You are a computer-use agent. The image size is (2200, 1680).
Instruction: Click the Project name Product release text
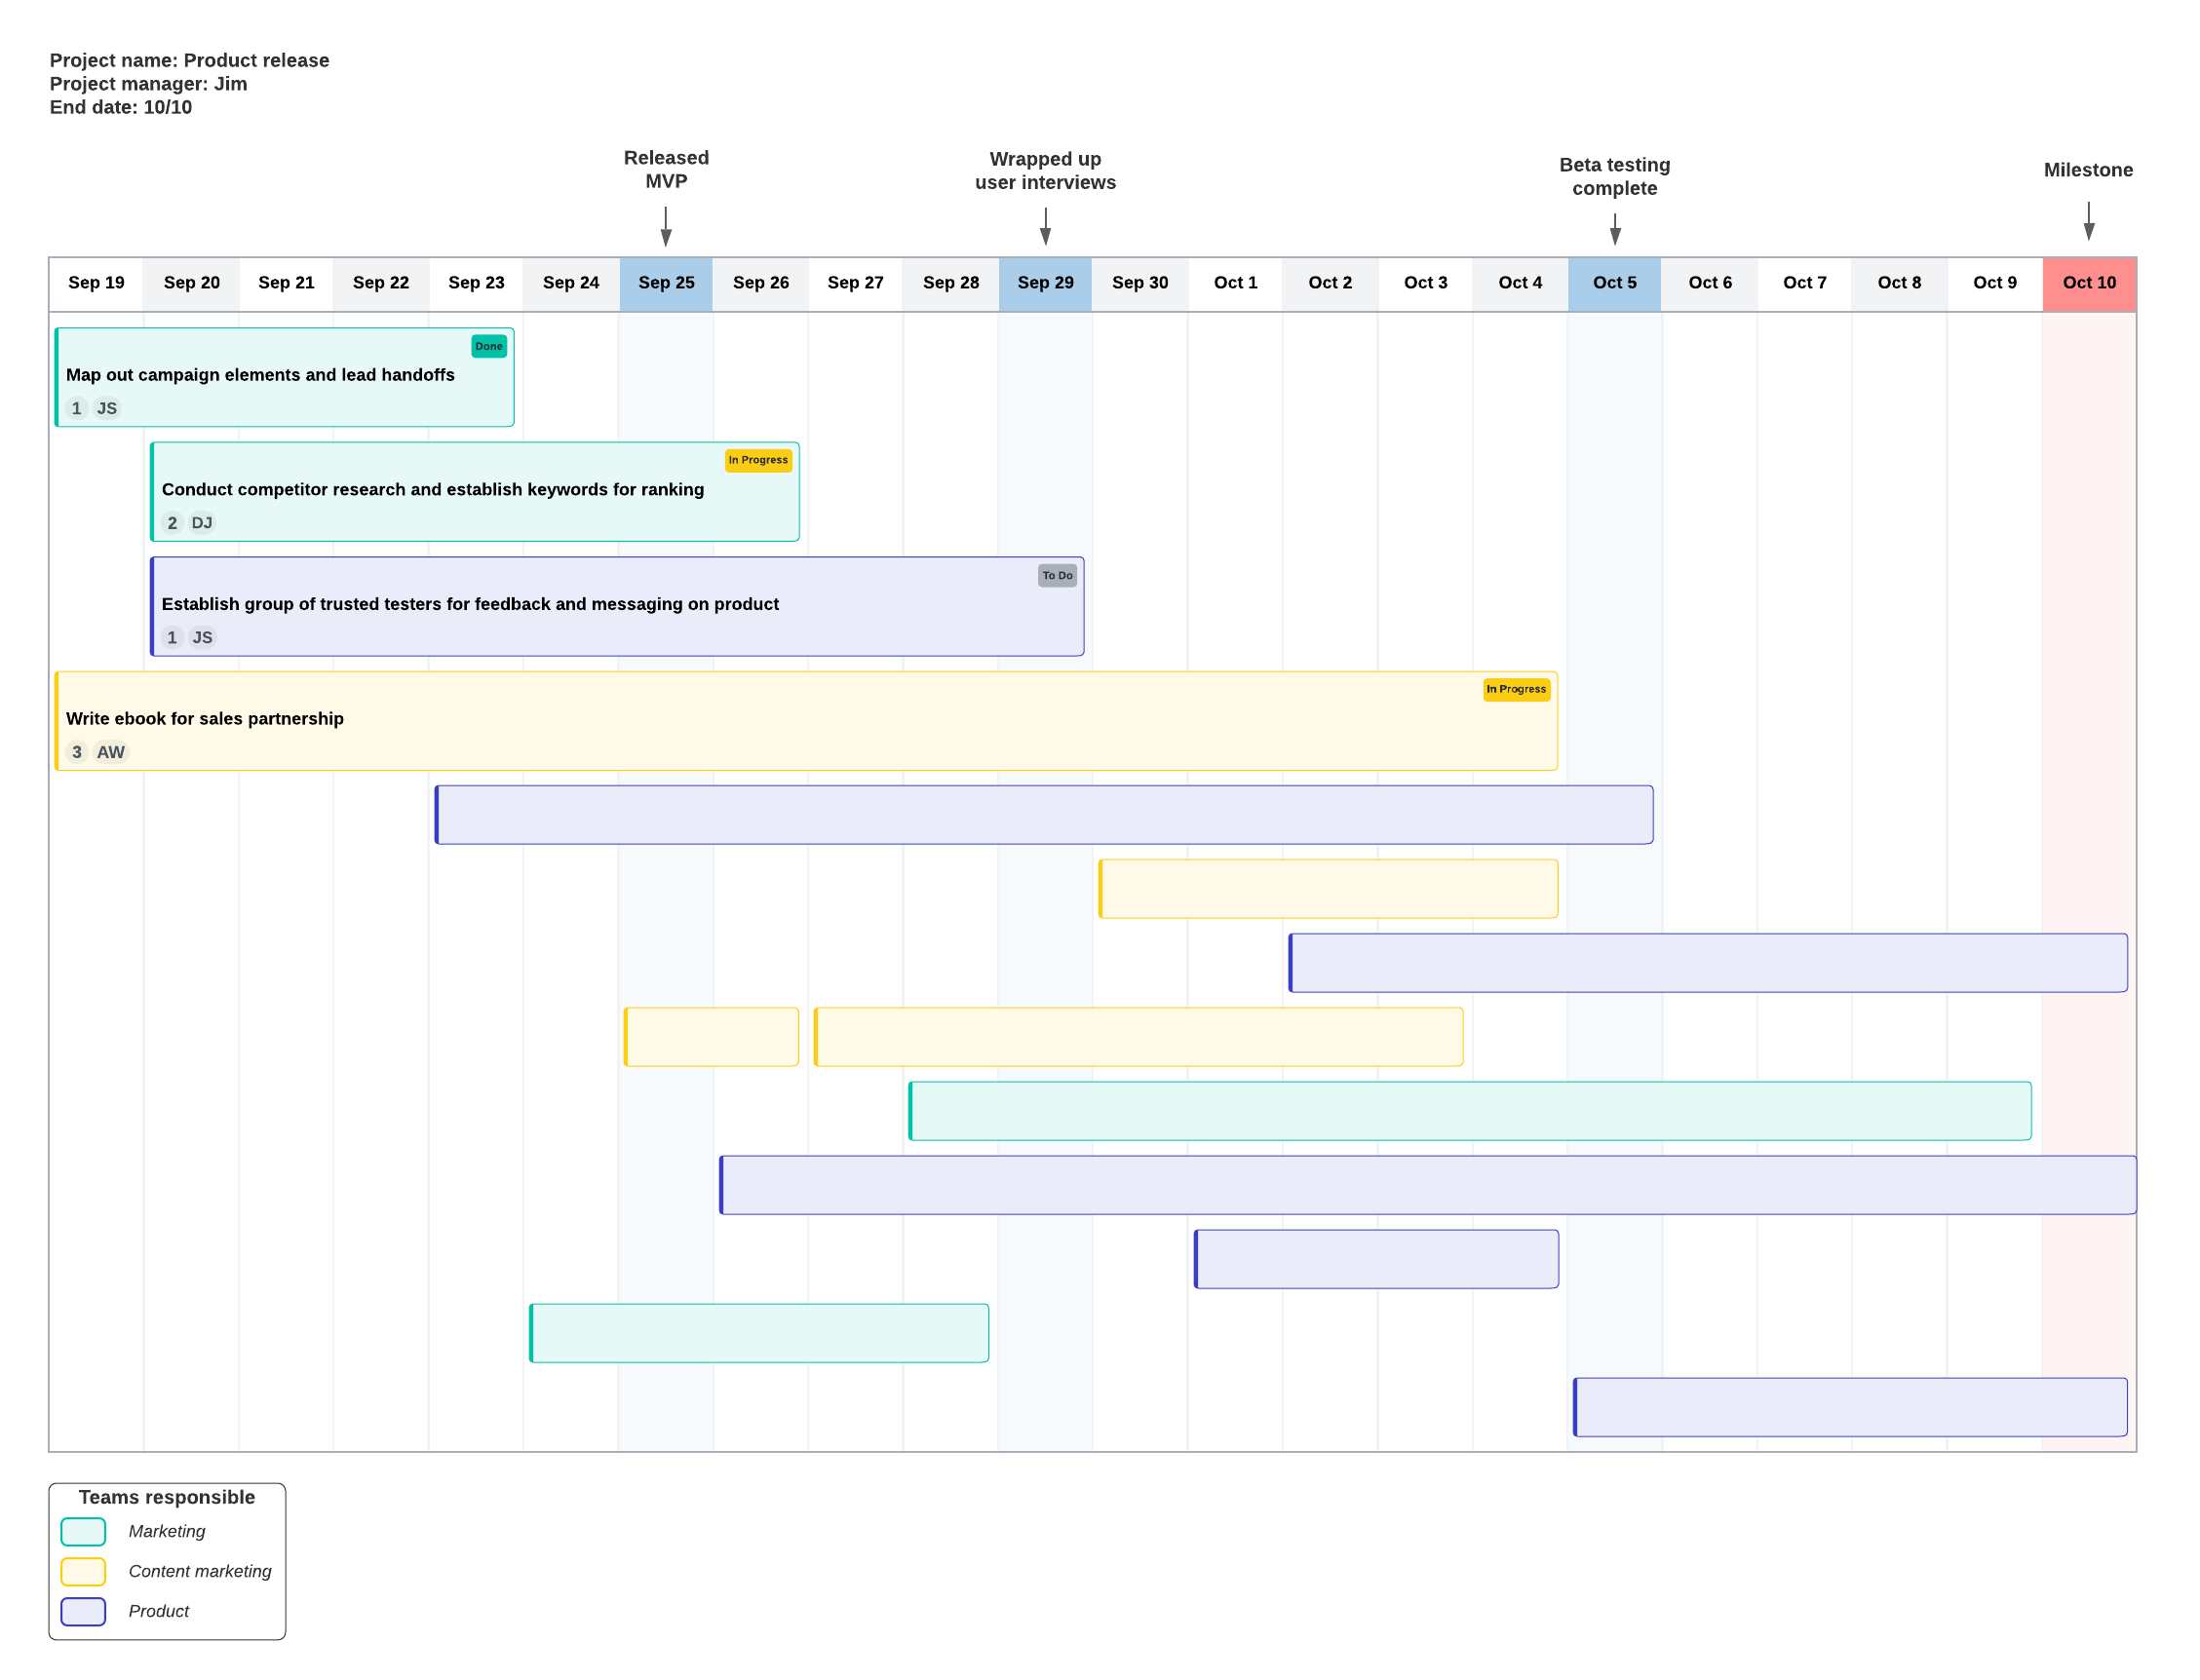click(x=189, y=60)
